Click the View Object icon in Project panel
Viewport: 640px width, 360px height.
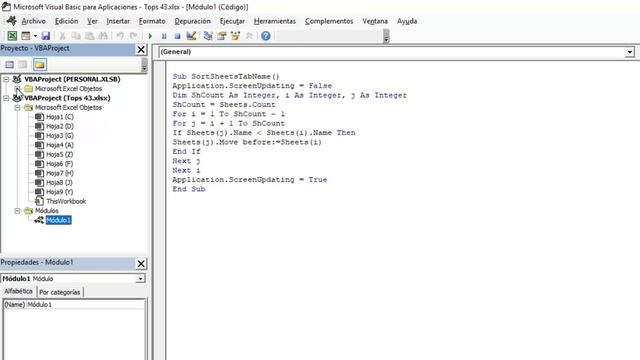(x=23, y=64)
